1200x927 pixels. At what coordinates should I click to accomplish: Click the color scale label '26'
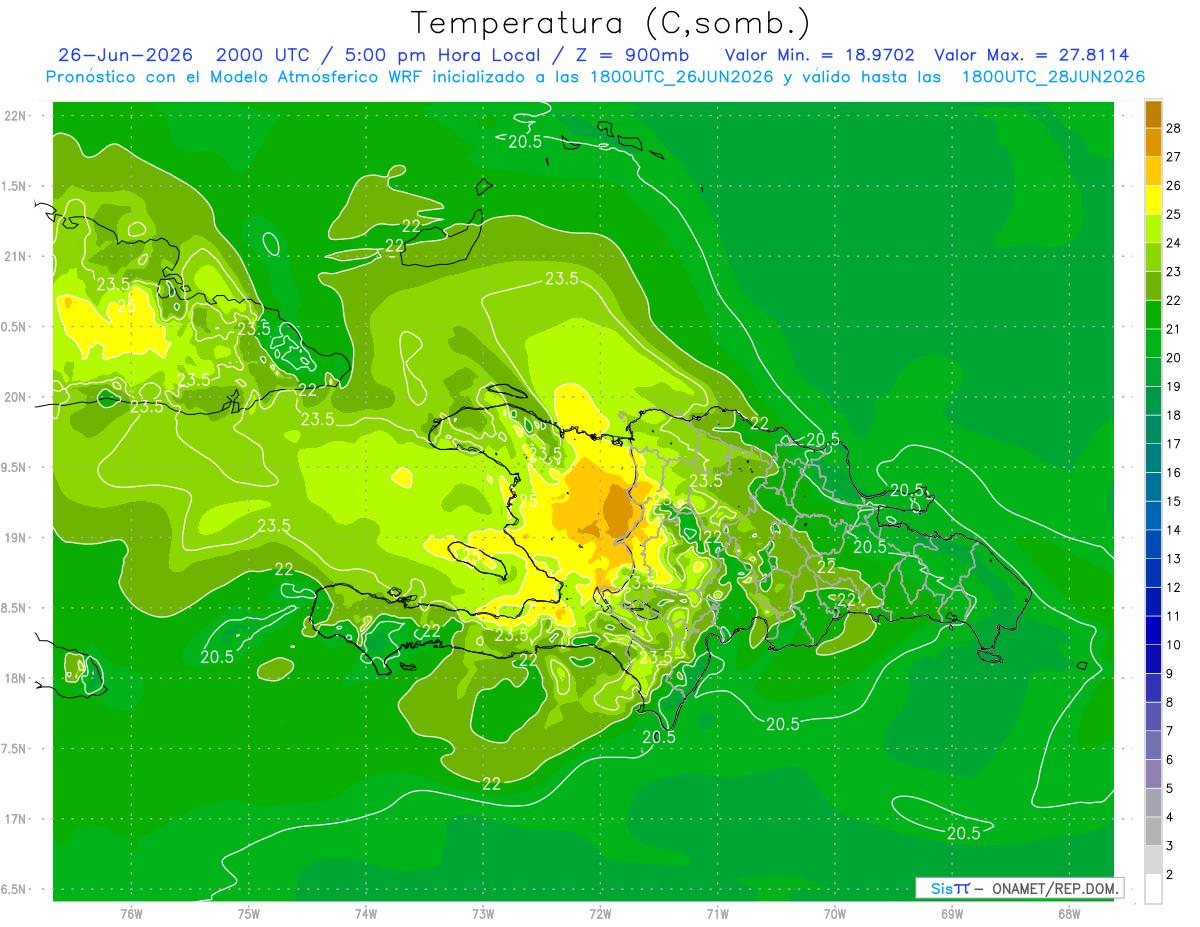[x=1174, y=185]
